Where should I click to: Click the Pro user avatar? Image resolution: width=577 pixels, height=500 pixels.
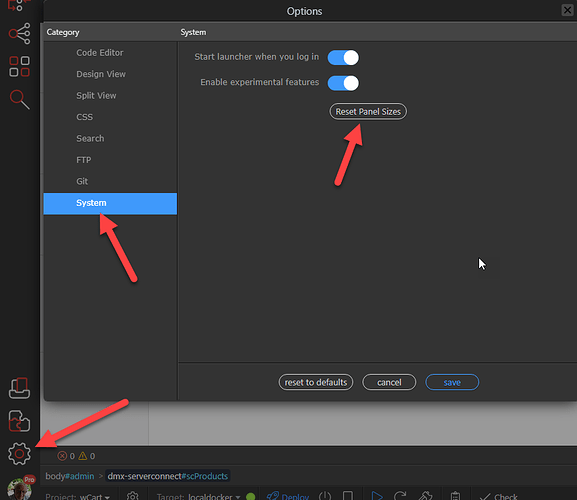20,489
